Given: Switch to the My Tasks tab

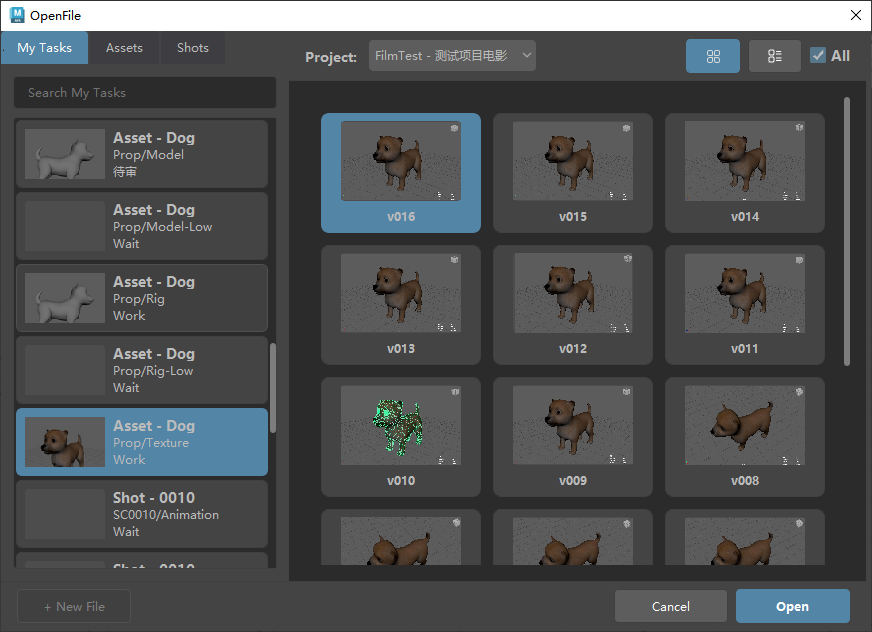Looking at the screenshot, I should tap(44, 48).
